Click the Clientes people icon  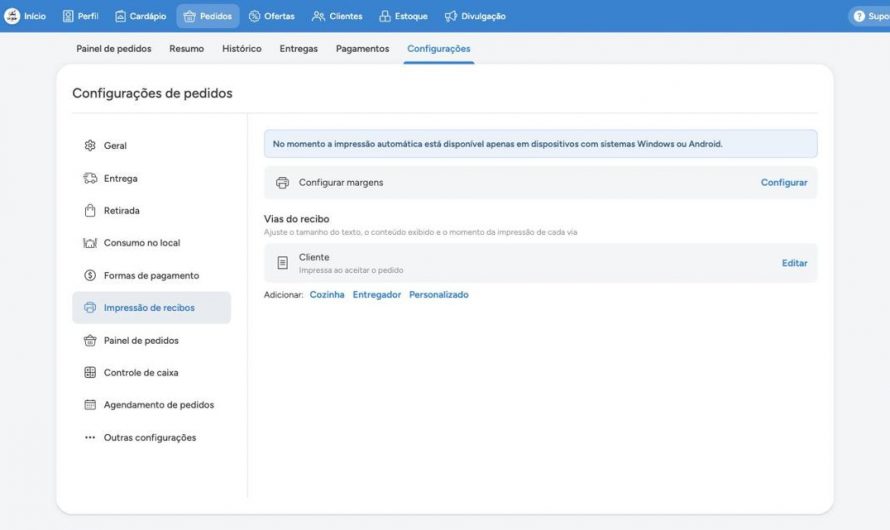[318, 16]
